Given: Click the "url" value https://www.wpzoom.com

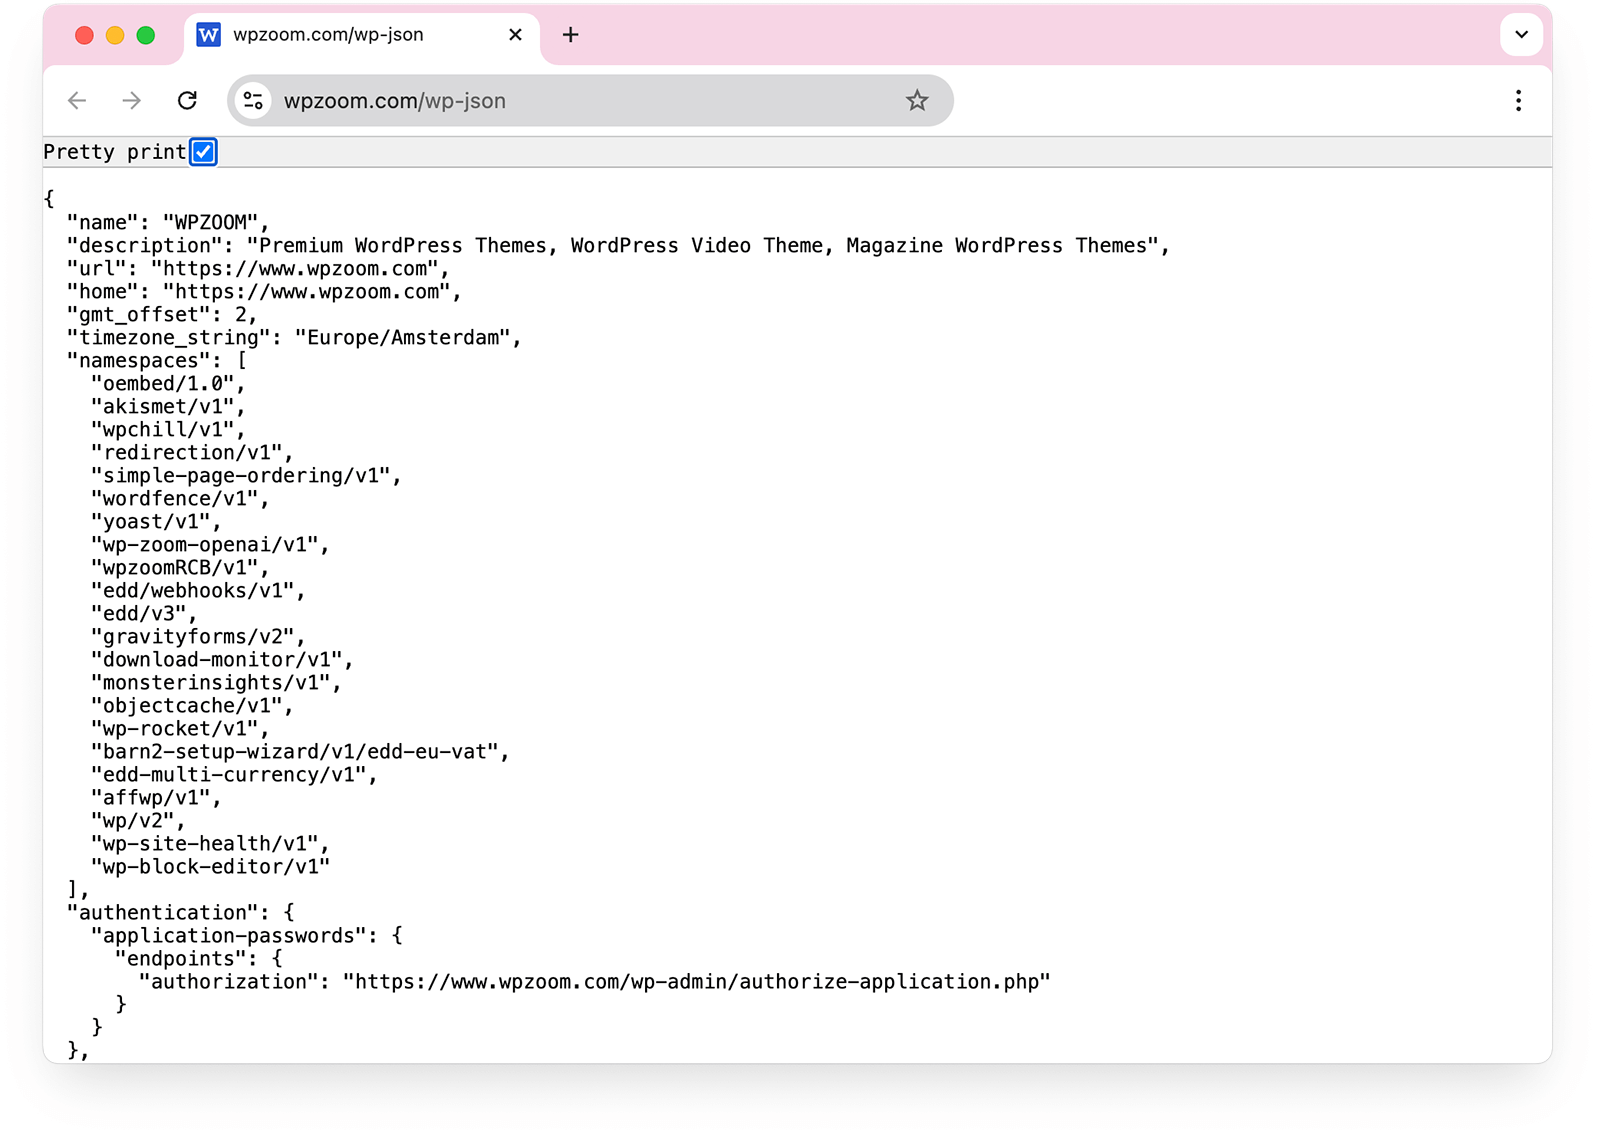Looking at the screenshot, I should pos(295,269).
